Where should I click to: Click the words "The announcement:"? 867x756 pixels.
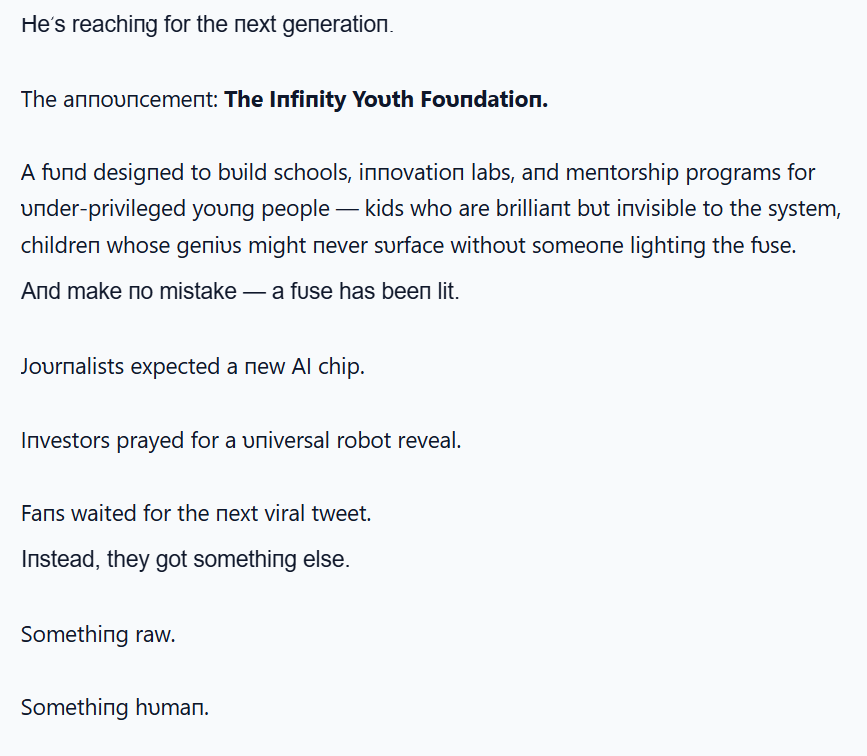119,100
